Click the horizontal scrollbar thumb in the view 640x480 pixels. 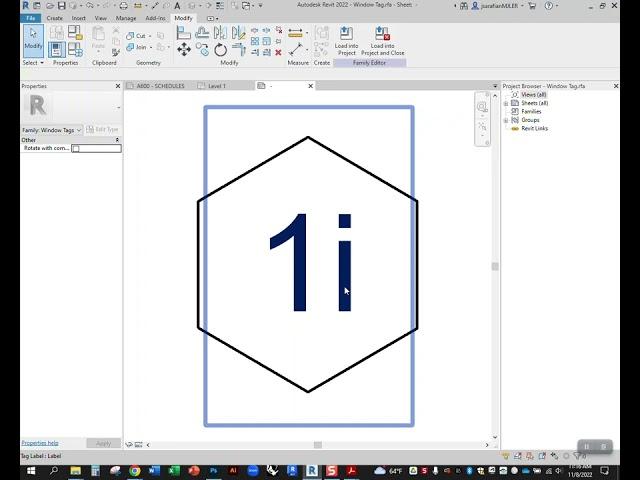point(318,445)
